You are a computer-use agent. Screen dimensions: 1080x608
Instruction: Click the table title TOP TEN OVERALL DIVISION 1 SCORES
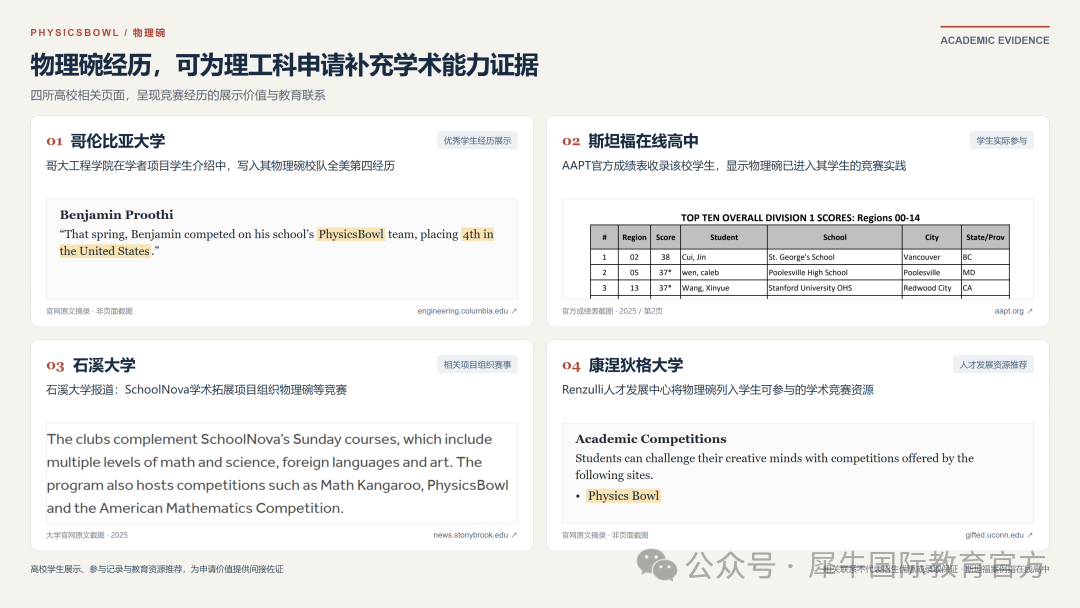pos(800,218)
